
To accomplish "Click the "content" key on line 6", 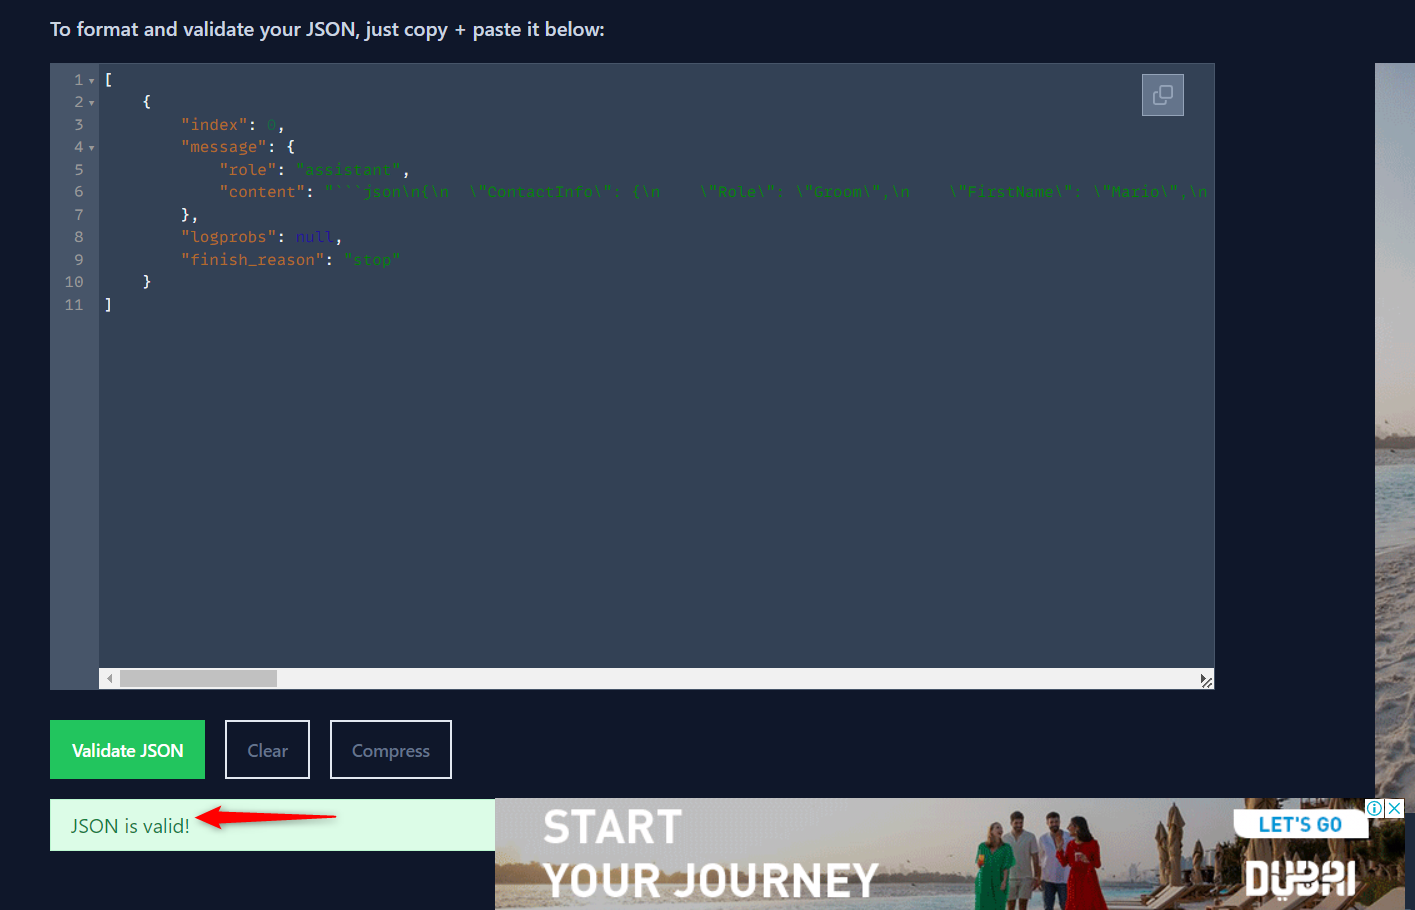I will tap(262, 192).
